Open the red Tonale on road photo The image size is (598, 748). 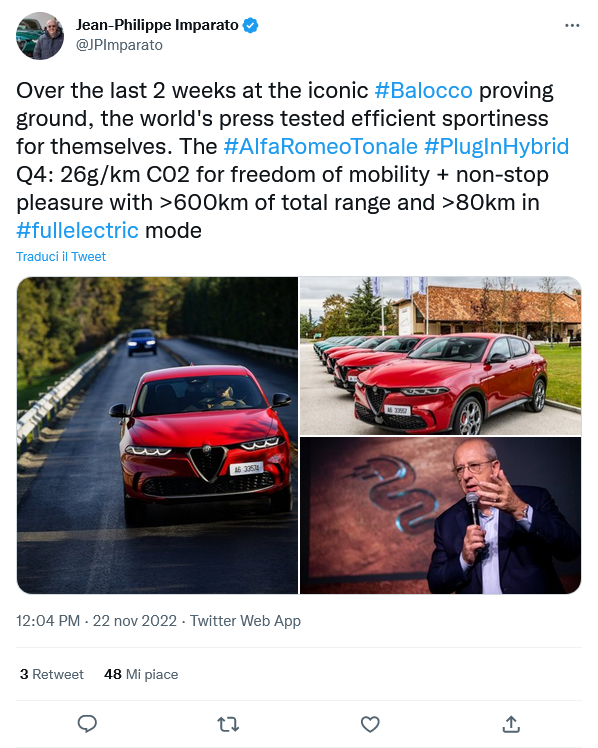point(157,436)
